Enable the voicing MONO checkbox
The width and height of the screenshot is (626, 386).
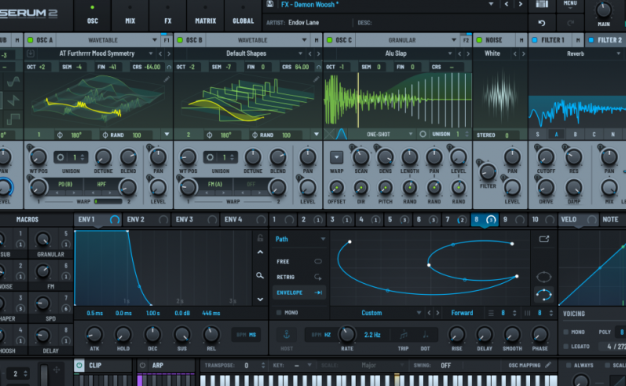[x=566, y=332]
